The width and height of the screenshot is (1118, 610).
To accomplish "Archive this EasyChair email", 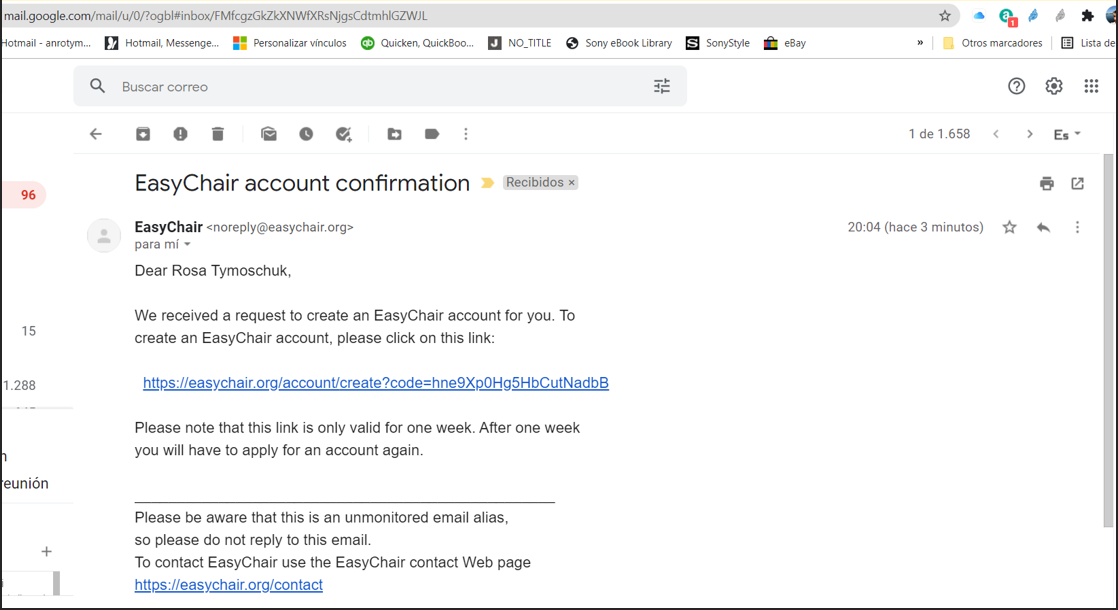I will (x=143, y=134).
